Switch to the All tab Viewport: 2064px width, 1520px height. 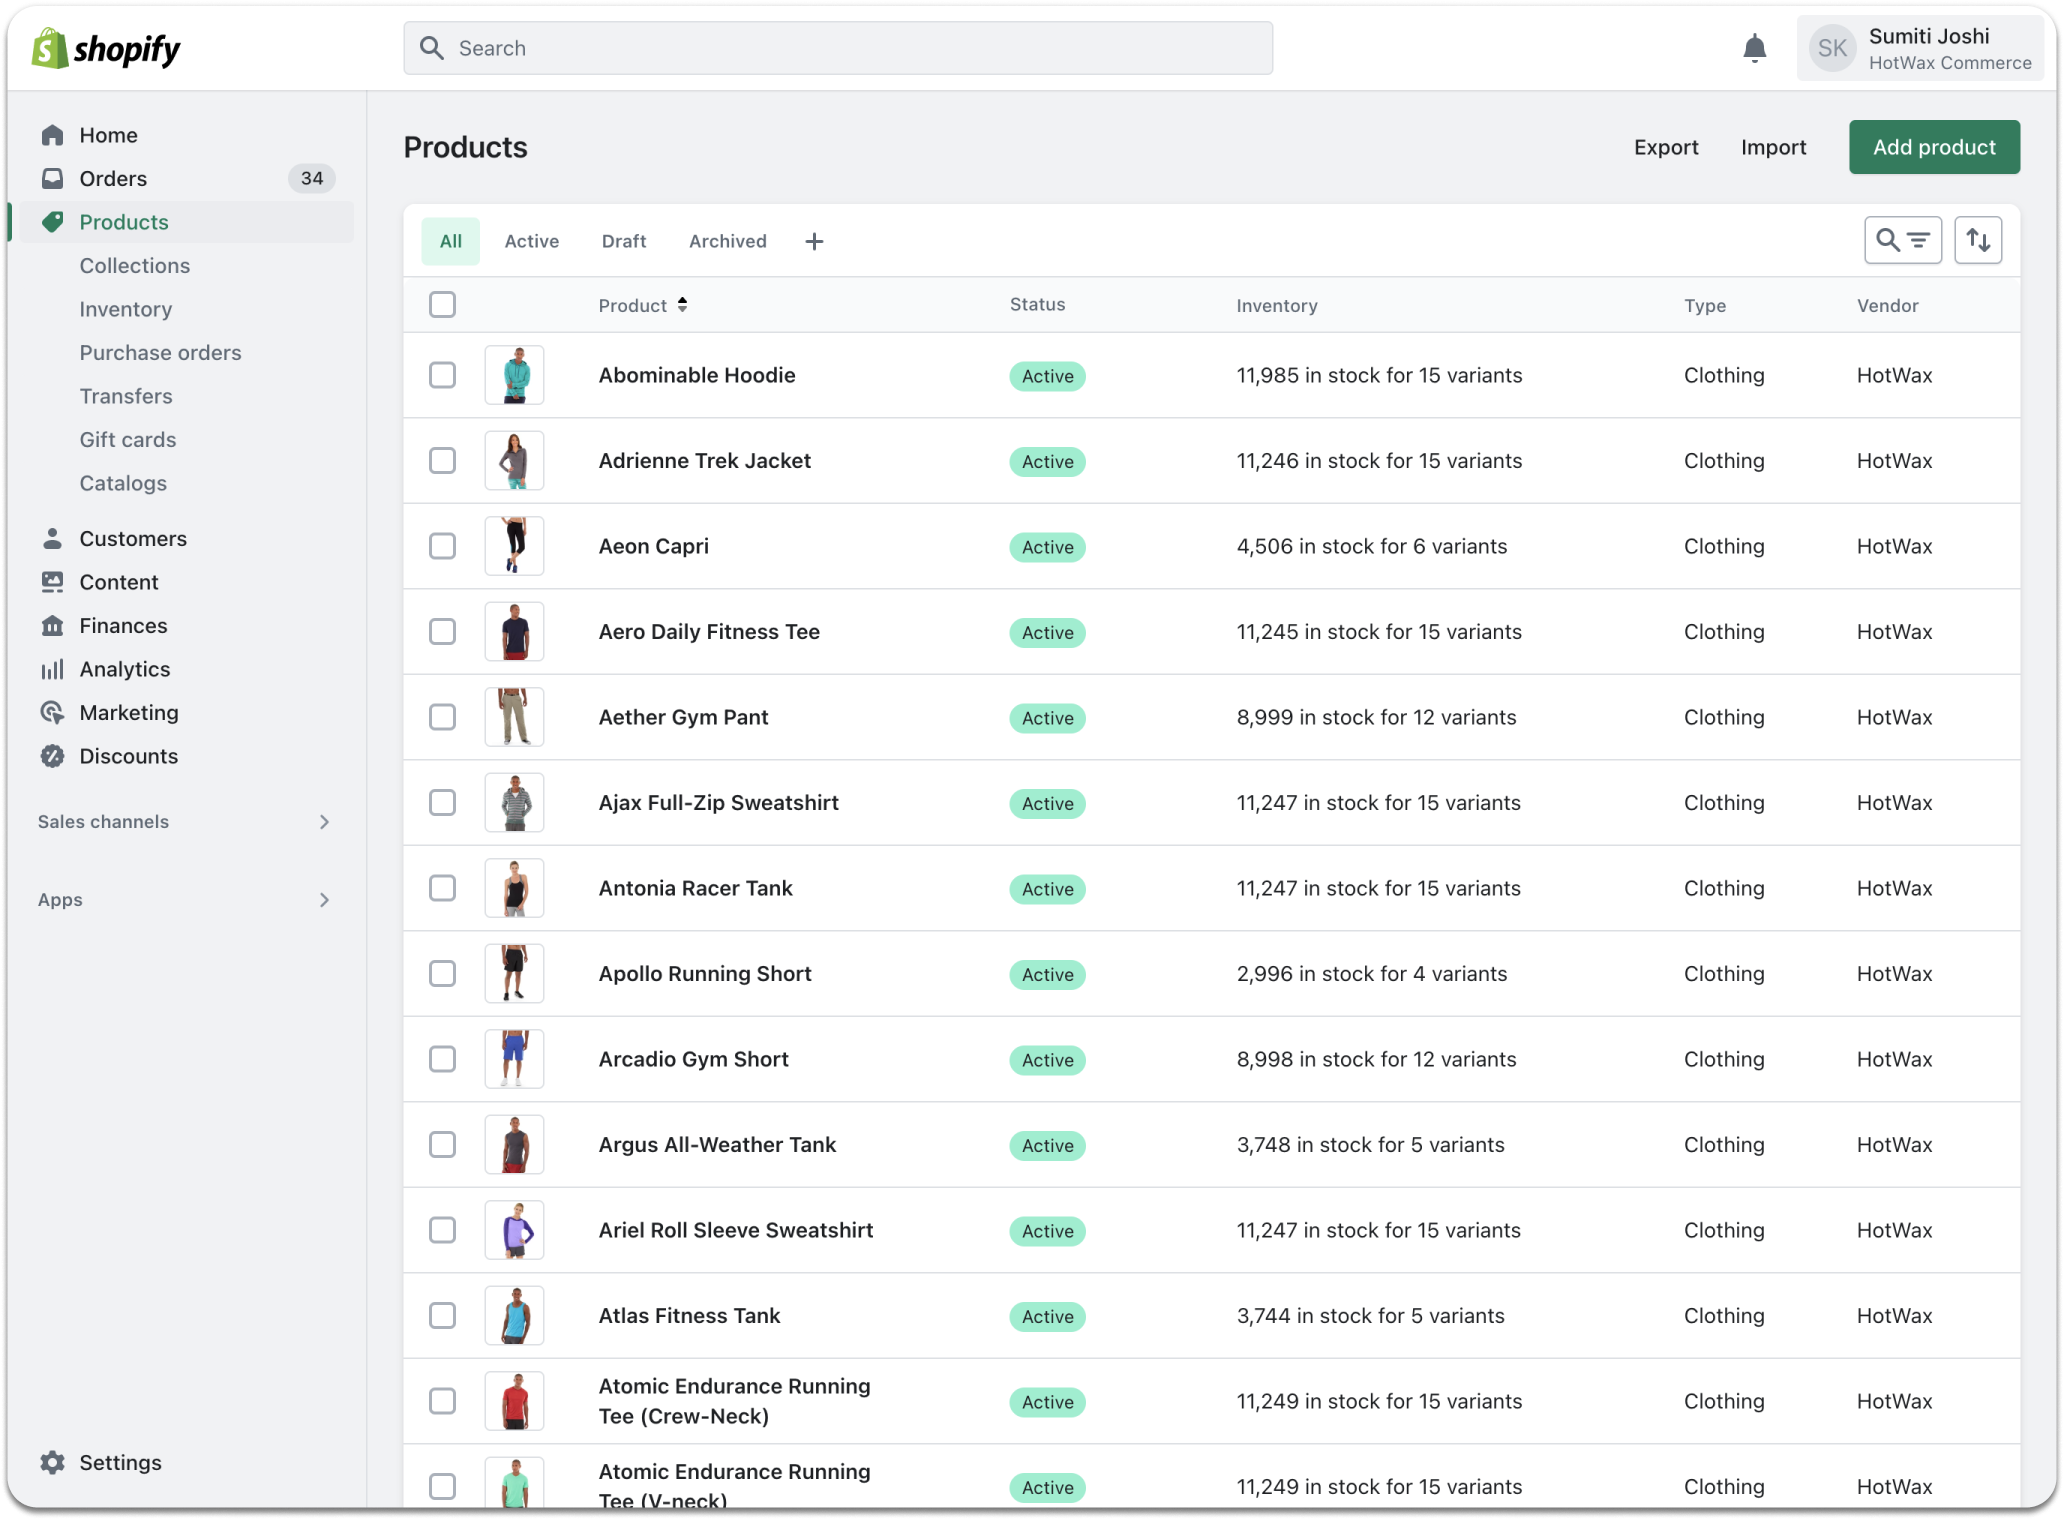pos(451,241)
